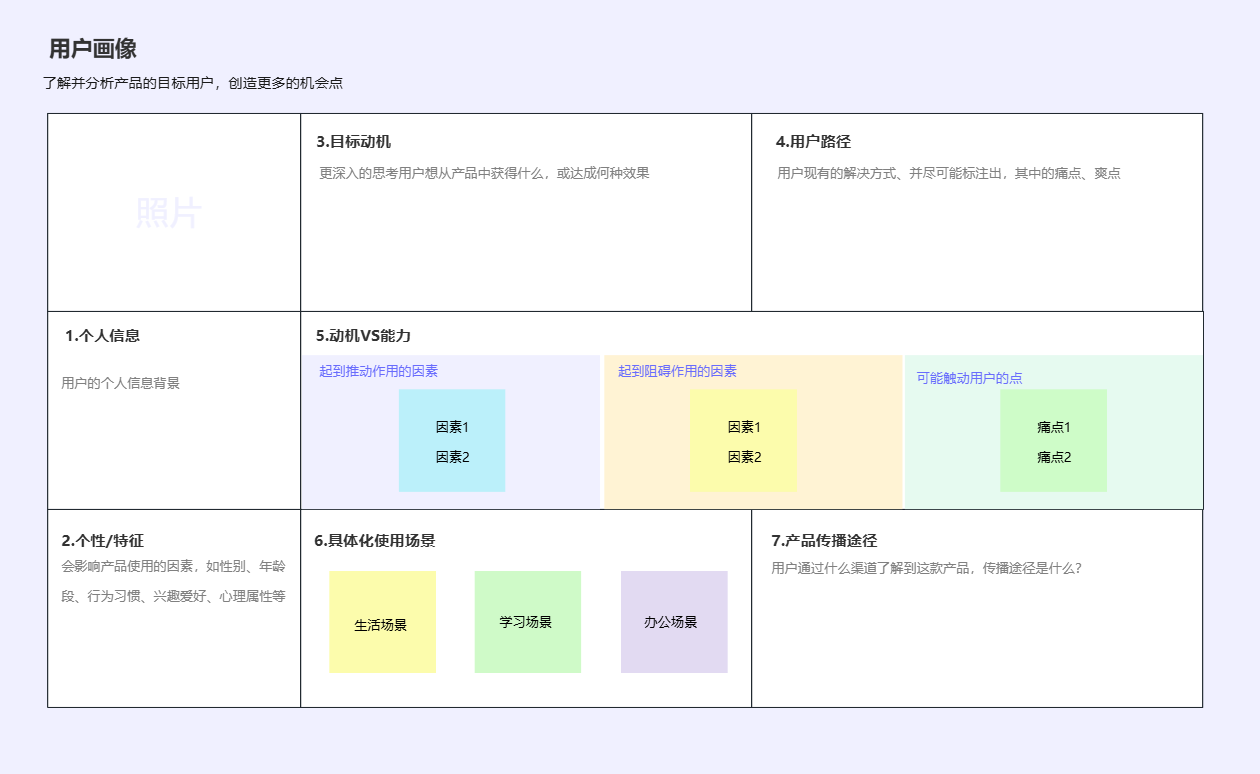Click the 用户的个人信息背景 description text
Screen dimensions: 1260x774
pos(121,383)
